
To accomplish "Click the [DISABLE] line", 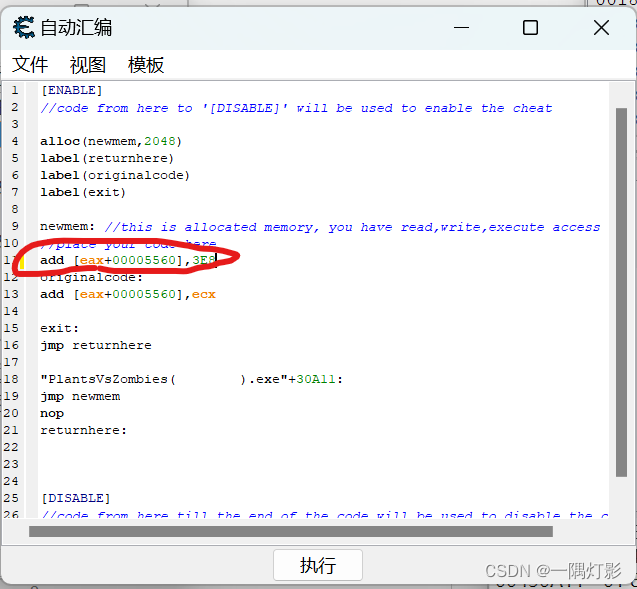I will 76,498.
